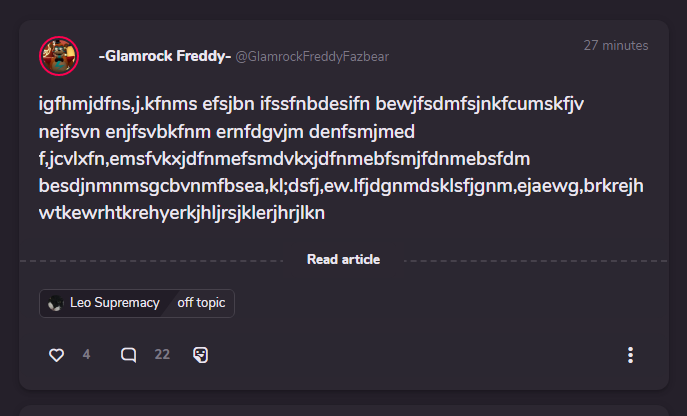
Task: View the list of 4 likes
Action: (x=86, y=354)
